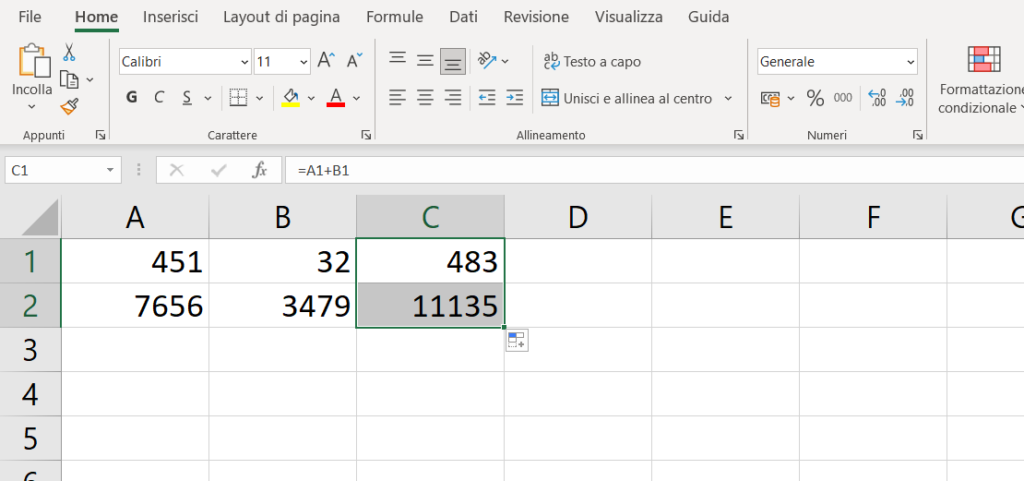
Task: Apply thousands separator 000 icon
Action: (x=842, y=99)
